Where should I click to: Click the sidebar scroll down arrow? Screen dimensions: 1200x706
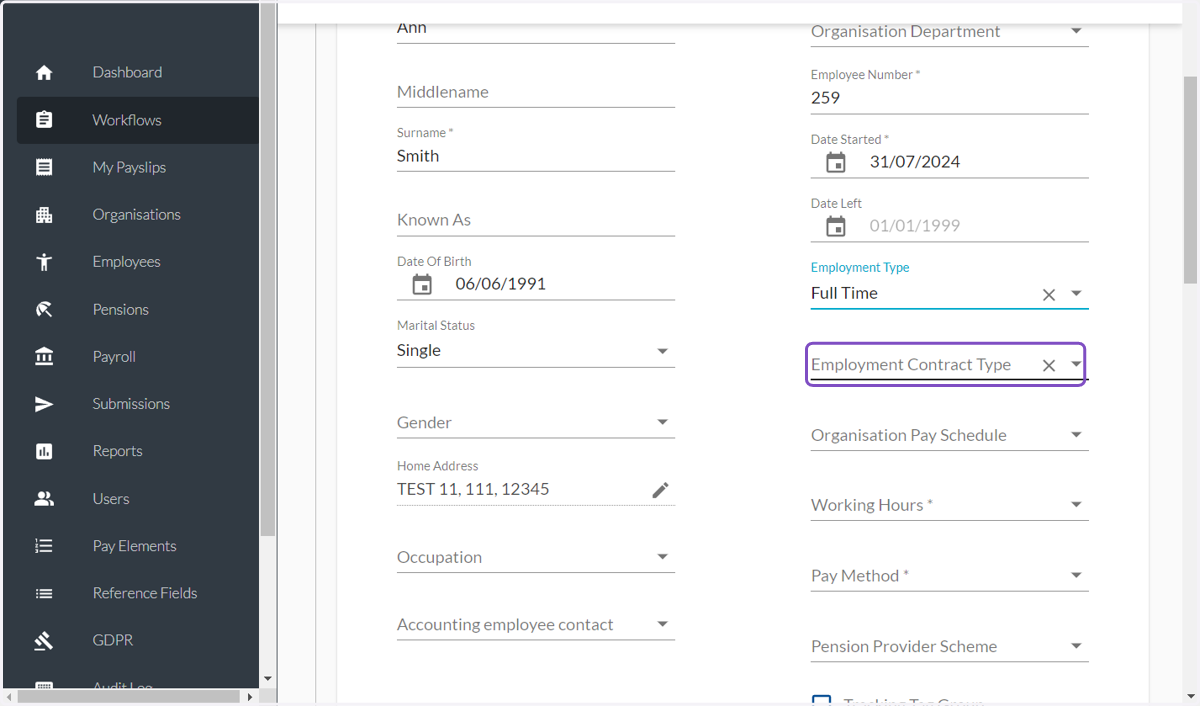click(x=267, y=679)
